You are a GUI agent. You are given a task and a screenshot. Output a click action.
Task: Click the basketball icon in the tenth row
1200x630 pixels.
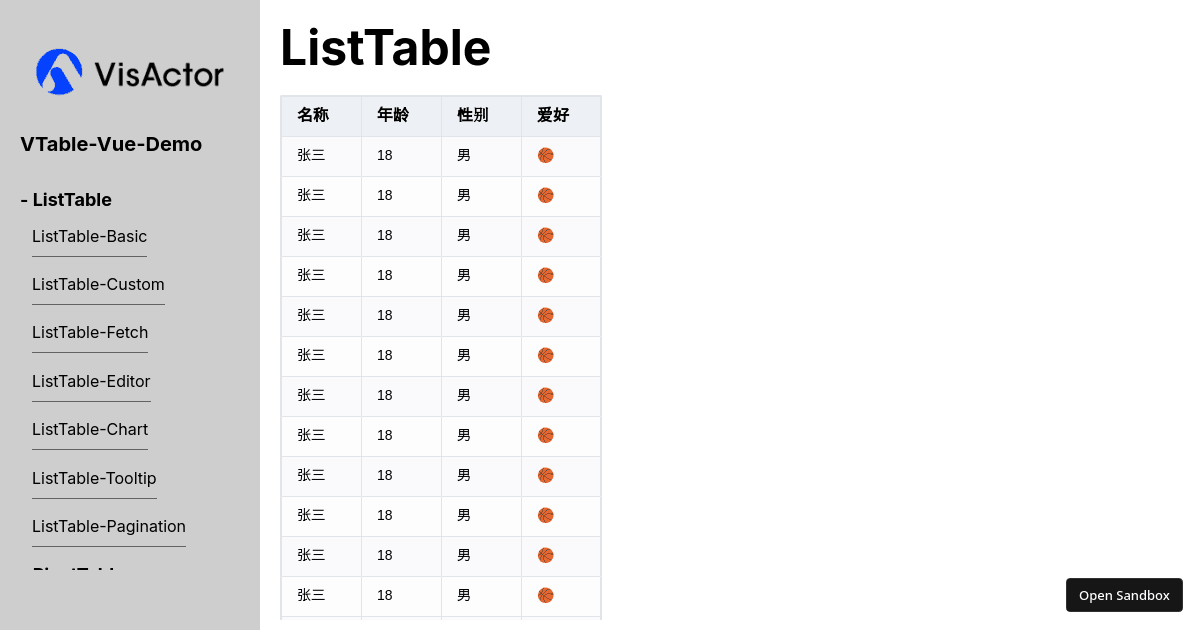pyautogui.click(x=545, y=515)
